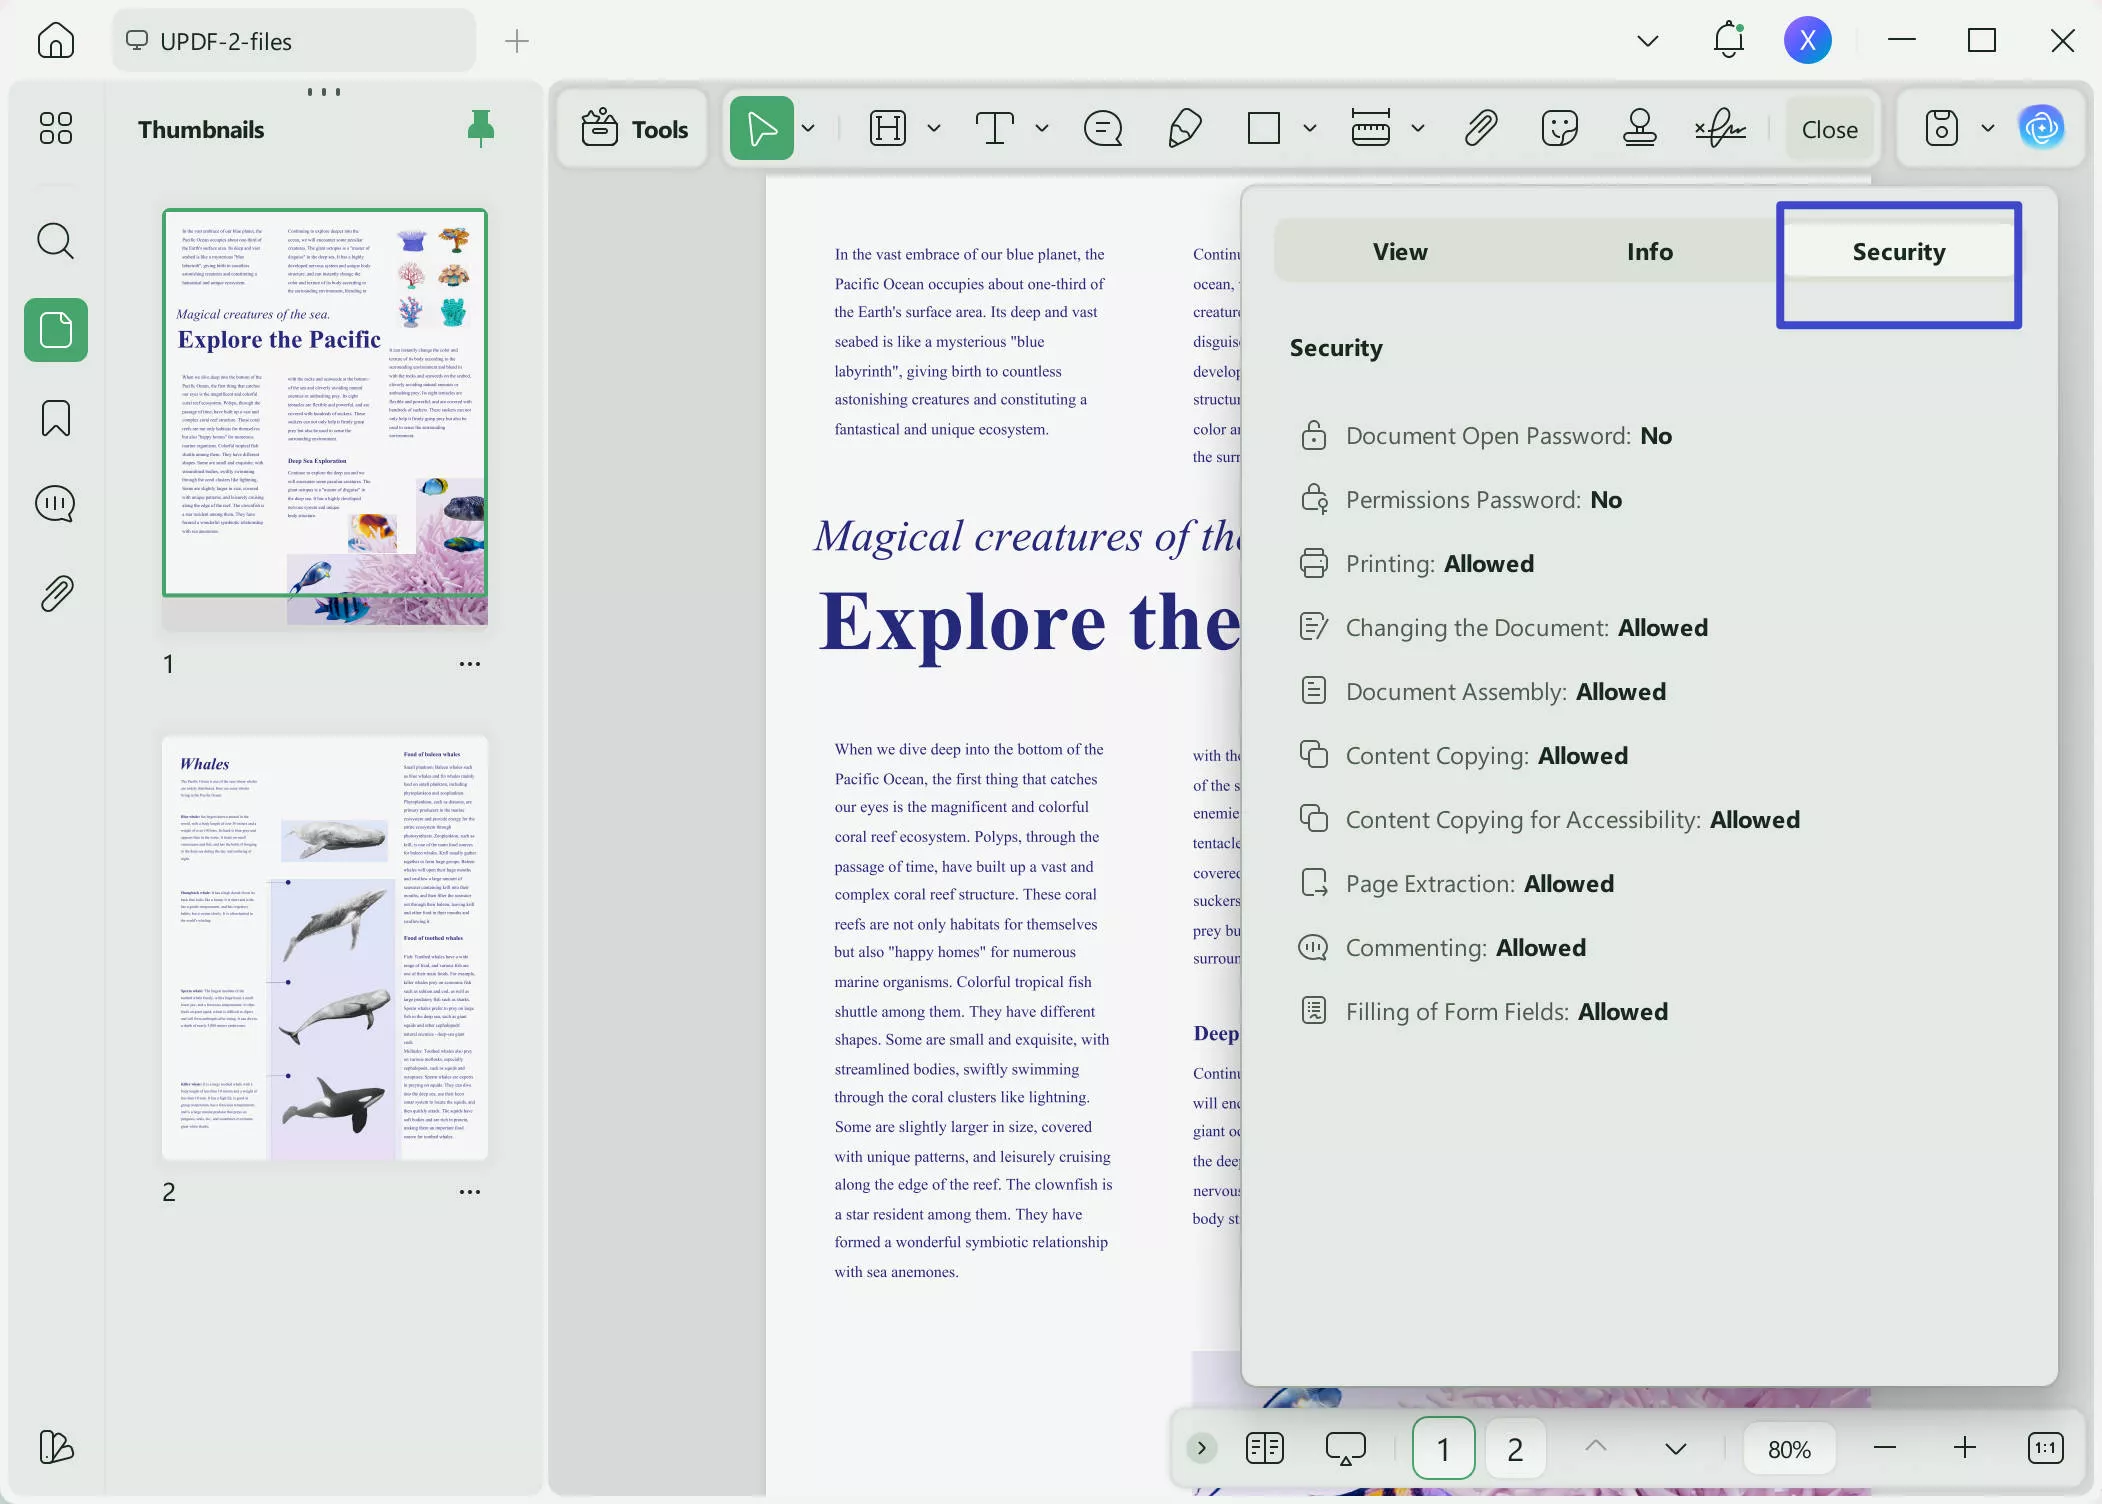Pin the Thumbnails panel

tap(481, 128)
